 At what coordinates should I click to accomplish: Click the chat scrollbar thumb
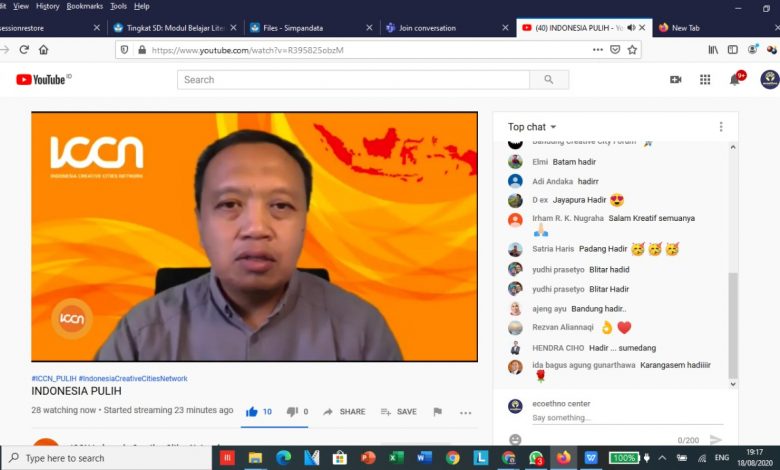pyautogui.click(x=733, y=326)
